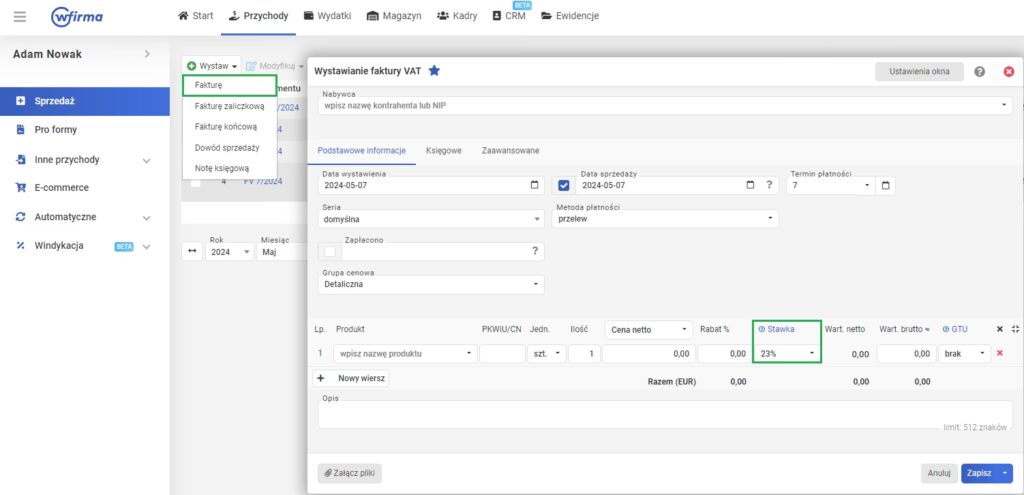The image size is (1024, 495).
Task: Expand the Stawka 23% dropdown
Action: click(786, 353)
